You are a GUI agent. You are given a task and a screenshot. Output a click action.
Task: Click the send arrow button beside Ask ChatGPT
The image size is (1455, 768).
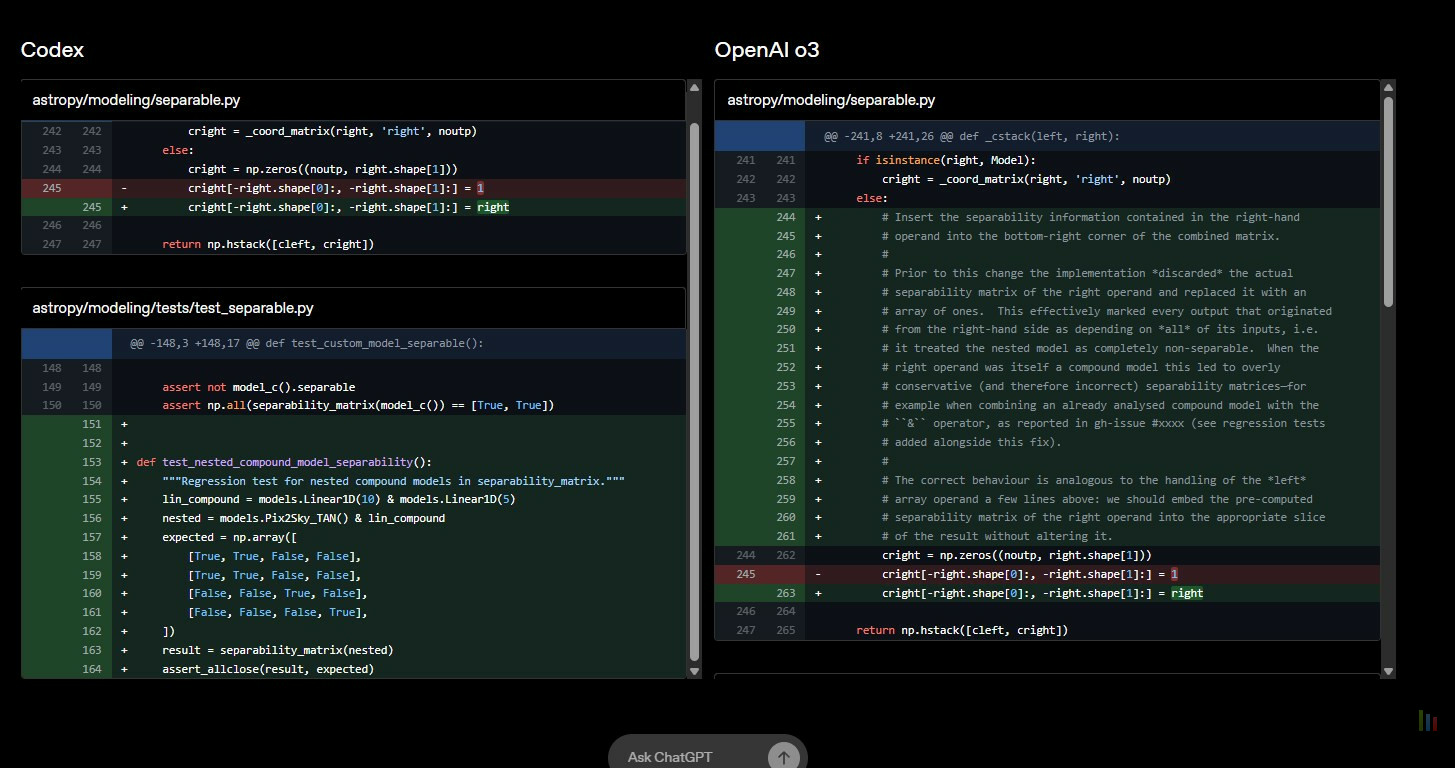tap(783, 757)
